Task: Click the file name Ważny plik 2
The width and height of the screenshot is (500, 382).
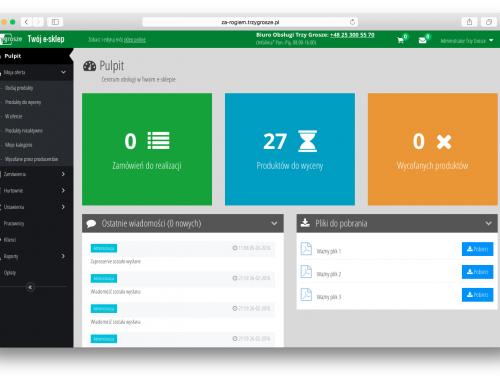Action: pos(329,274)
